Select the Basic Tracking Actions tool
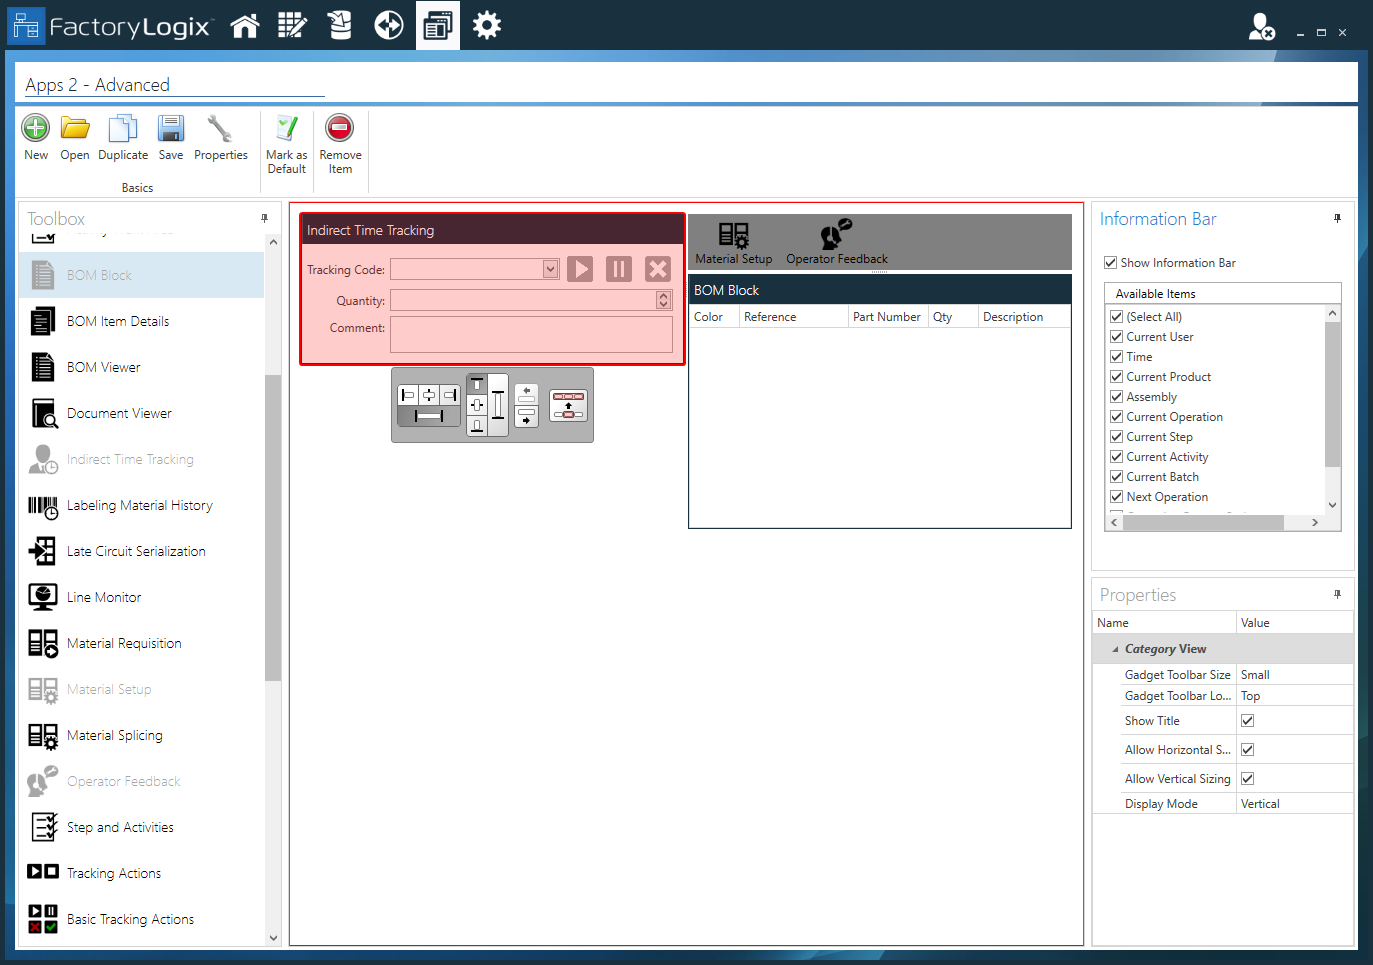This screenshot has height=965, width=1373. click(x=129, y=919)
